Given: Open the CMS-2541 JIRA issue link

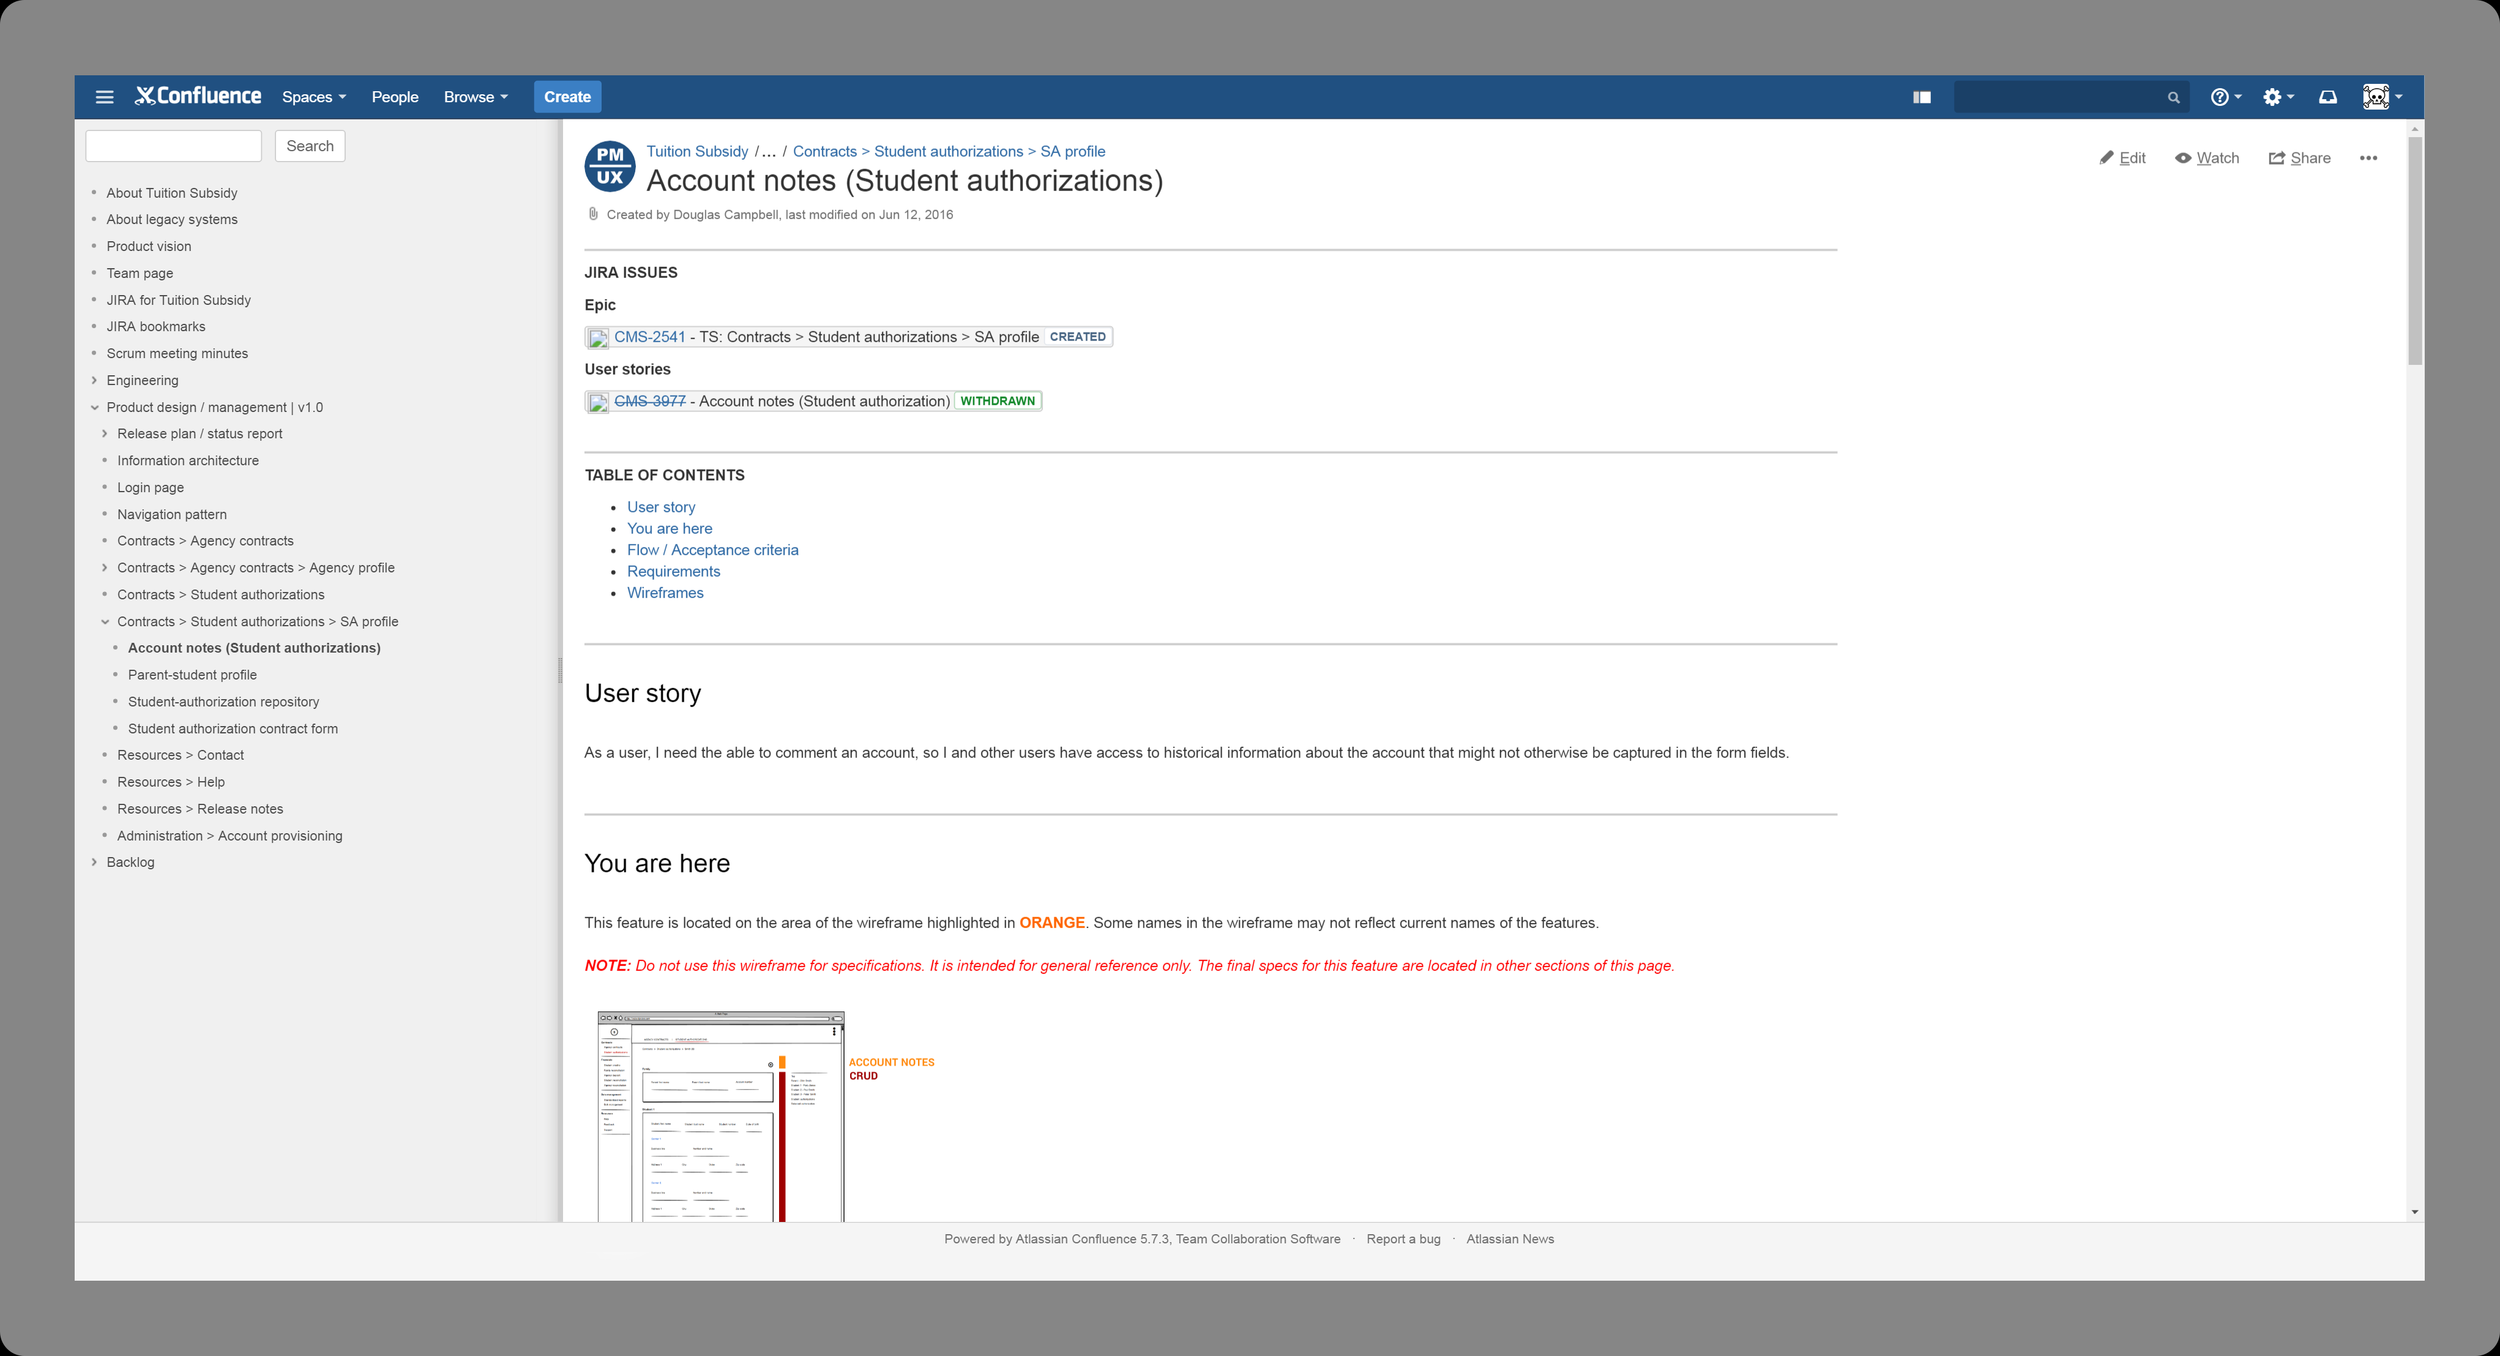Looking at the screenshot, I should [x=649, y=337].
